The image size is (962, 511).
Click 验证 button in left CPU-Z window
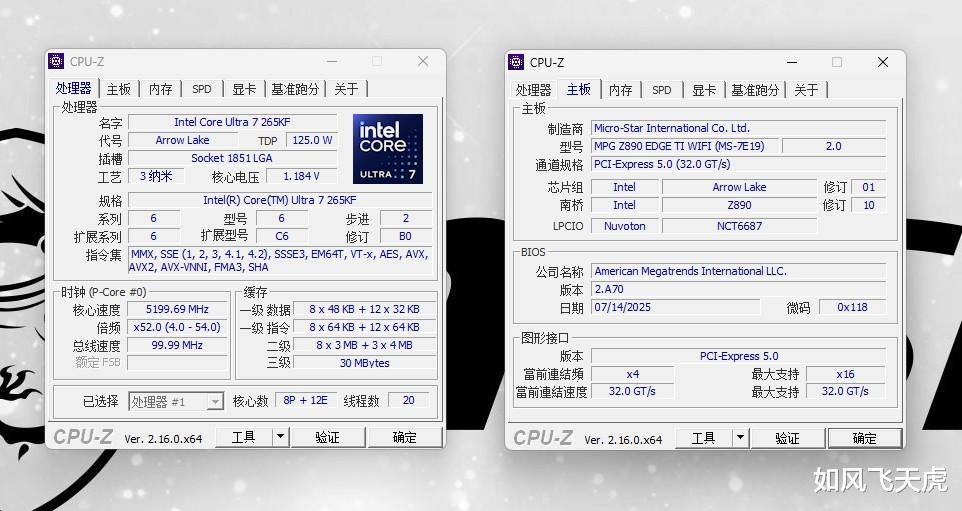[328, 437]
